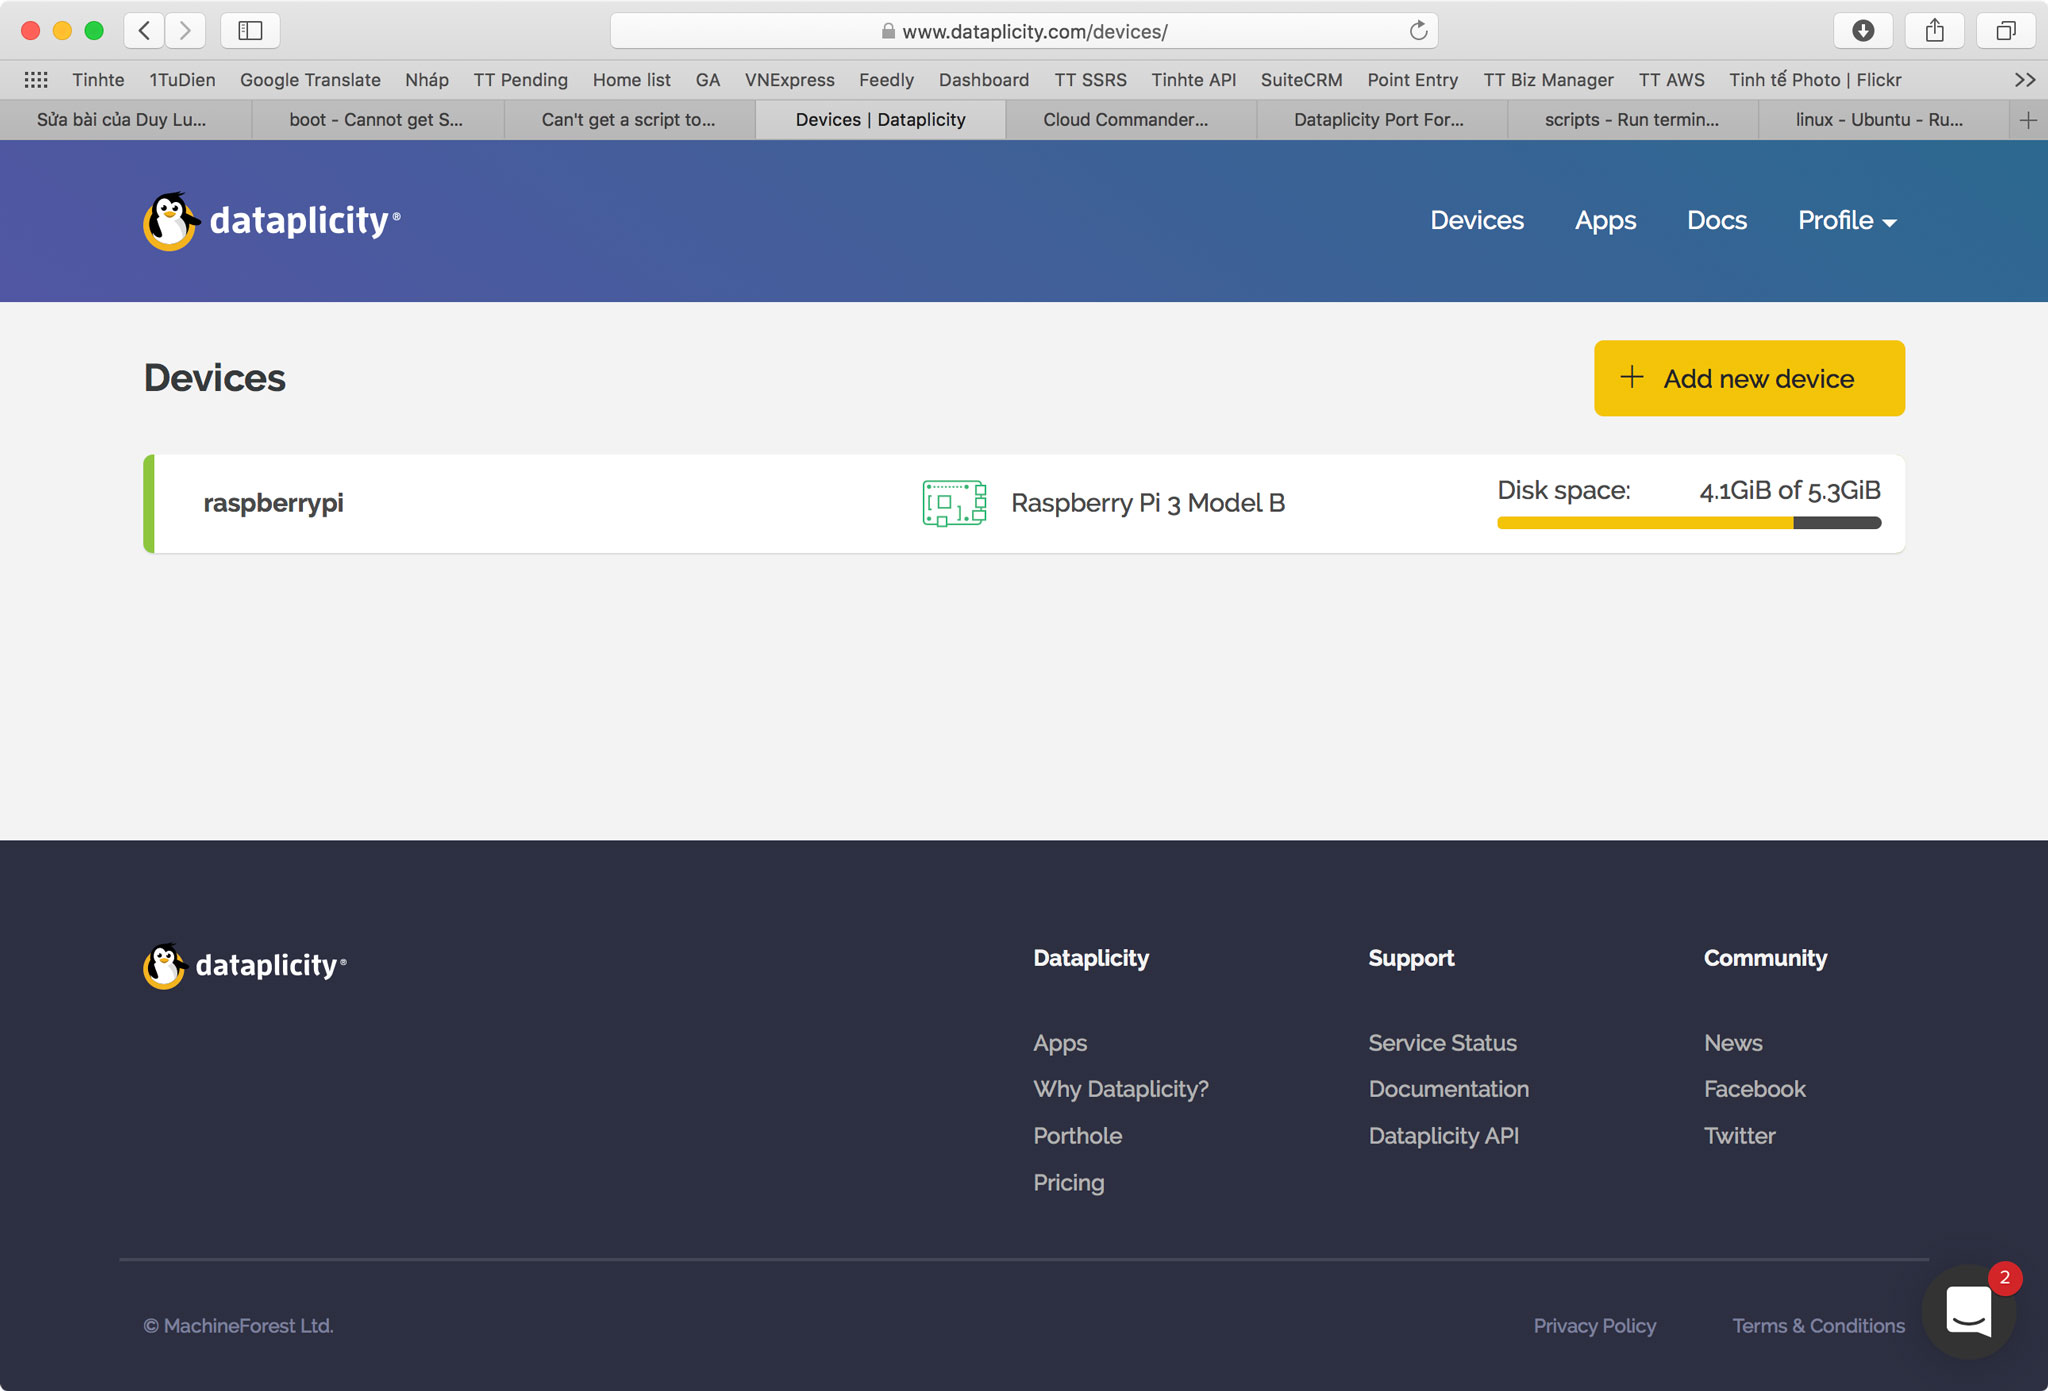Expand the Profile dropdown menu
The image size is (2048, 1391).
coord(1847,220)
